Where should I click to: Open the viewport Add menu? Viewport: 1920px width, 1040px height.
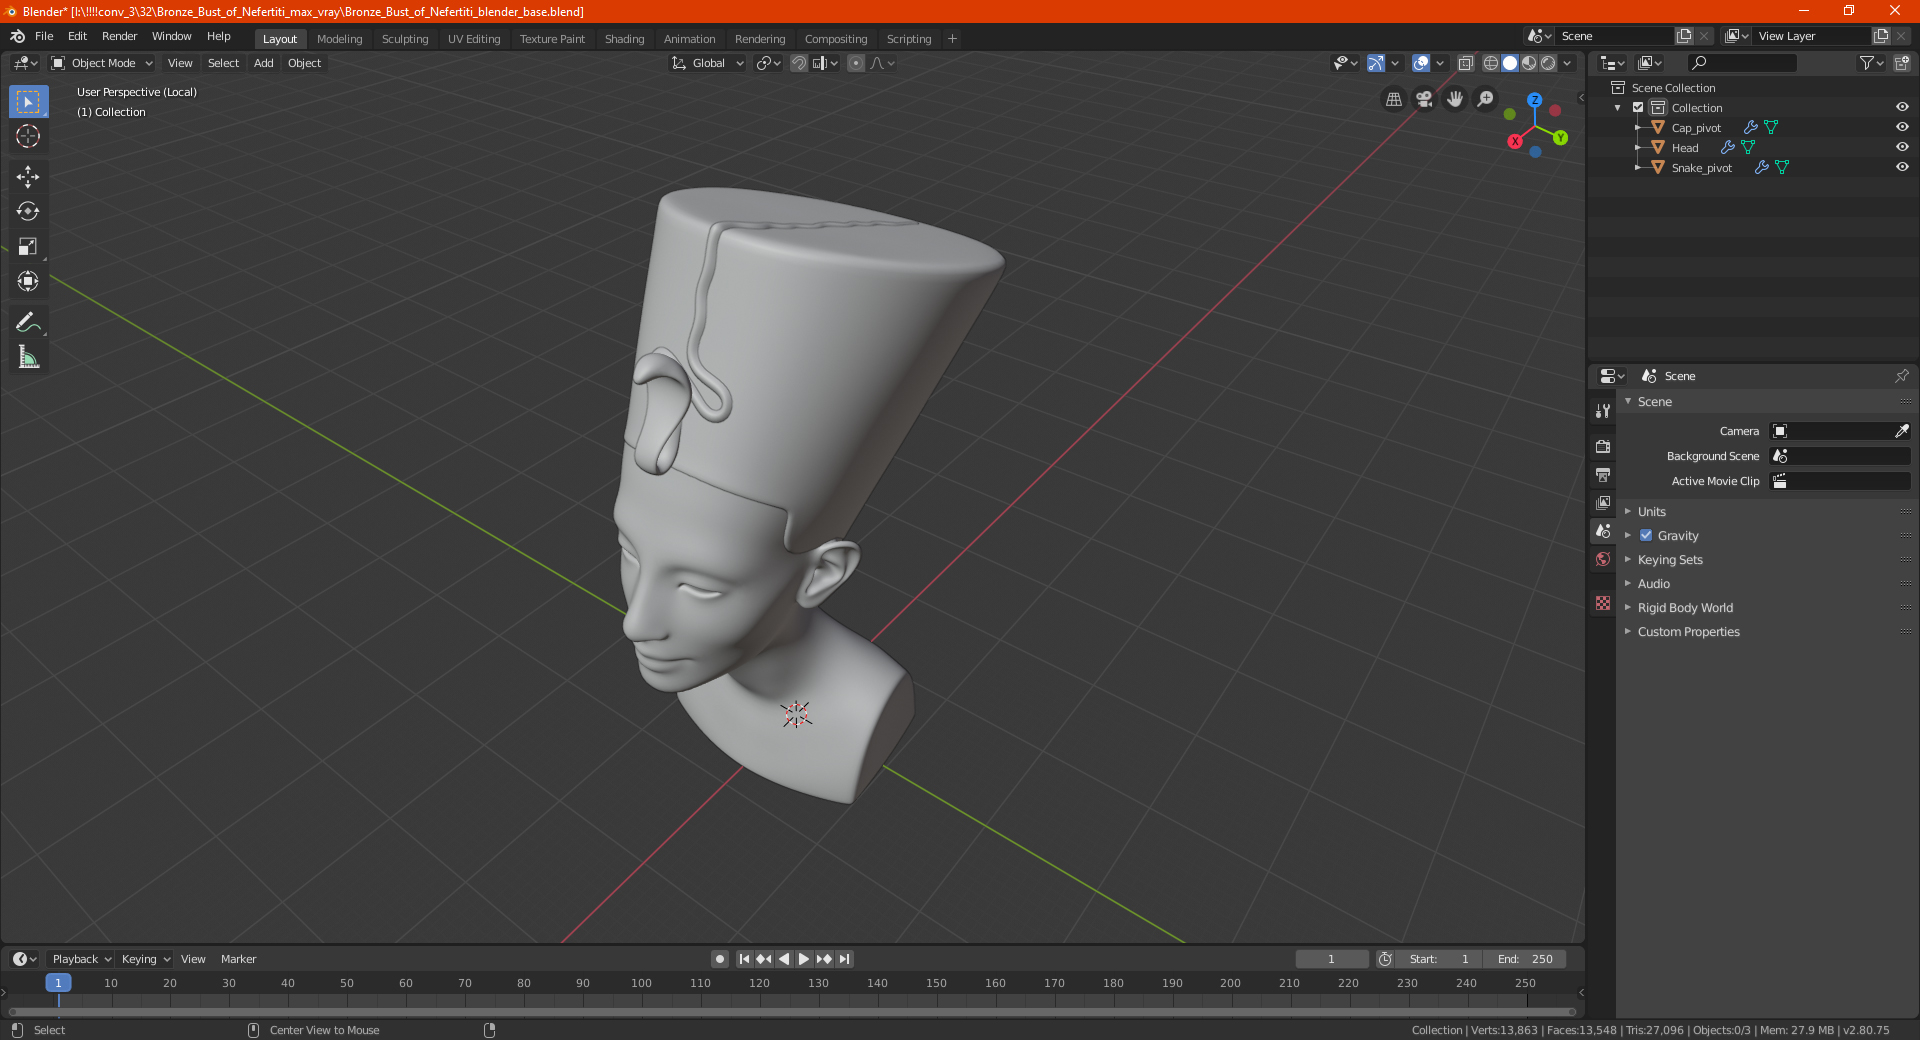263,63
